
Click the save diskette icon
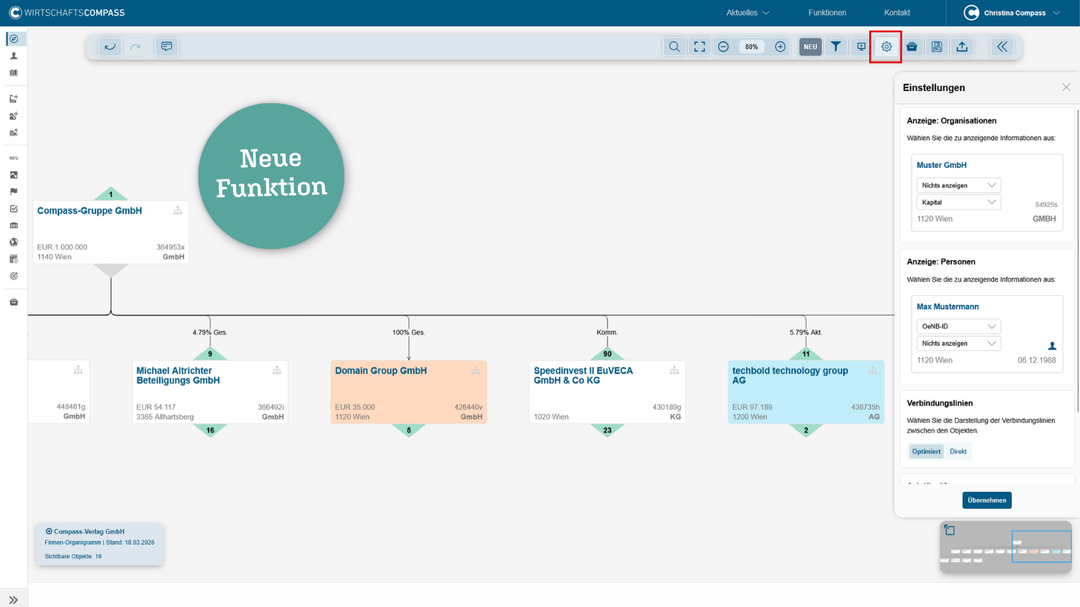(936, 47)
